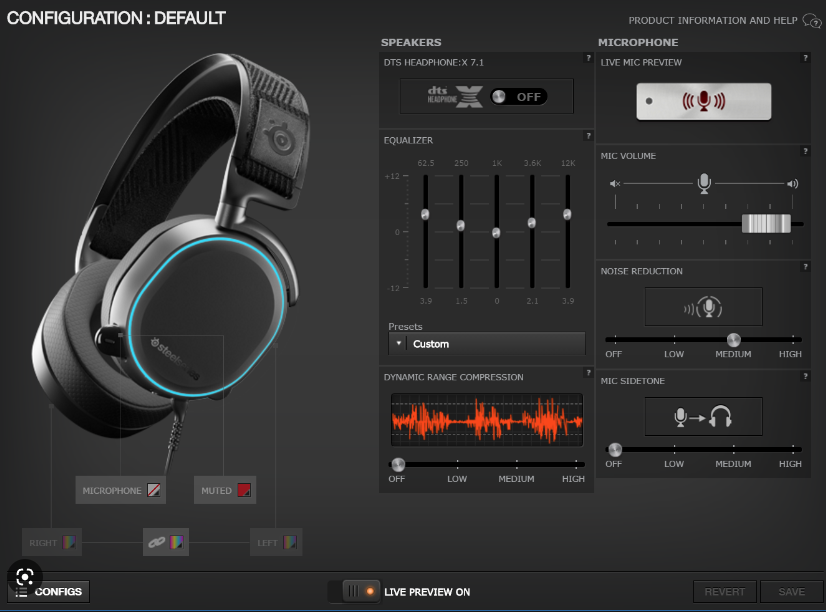Screen dimensions: 826x612
Task: Set dynamic range compression to MEDIUM
Action: pyautogui.click(x=516, y=479)
